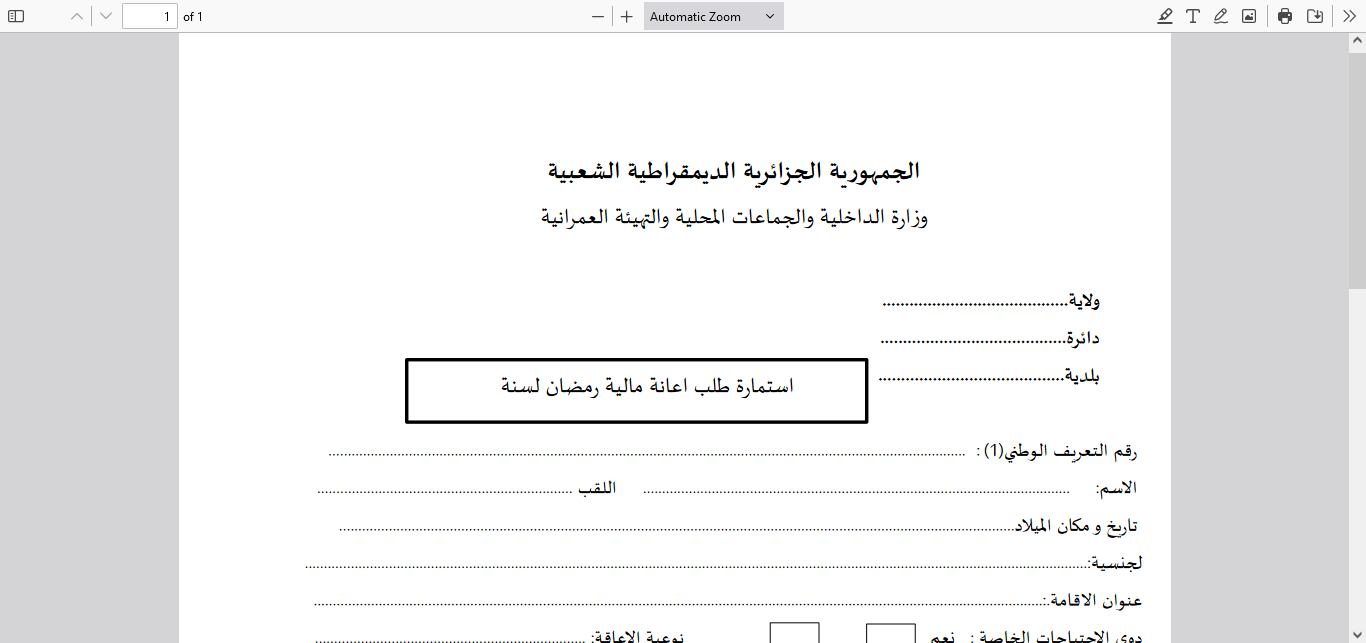Viewport: 1366px width, 643px height.
Task: Open the add image tool
Action: coord(1248,16)
